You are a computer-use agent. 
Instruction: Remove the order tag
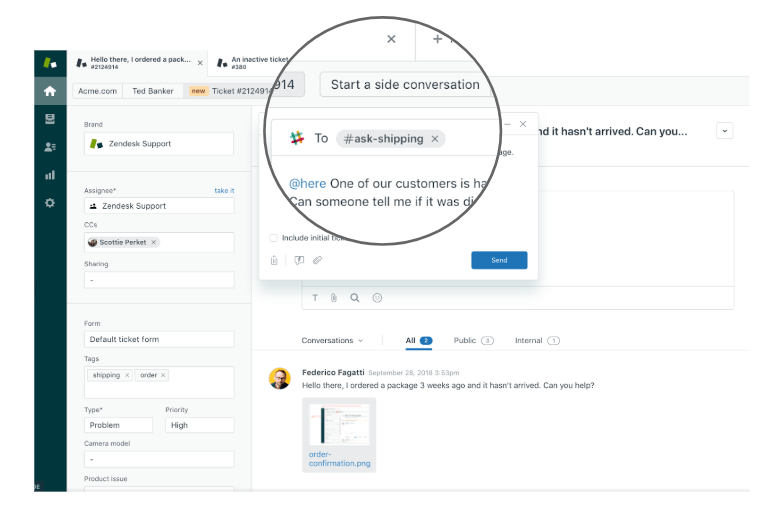pyautogui.click(x=163, y=375)
